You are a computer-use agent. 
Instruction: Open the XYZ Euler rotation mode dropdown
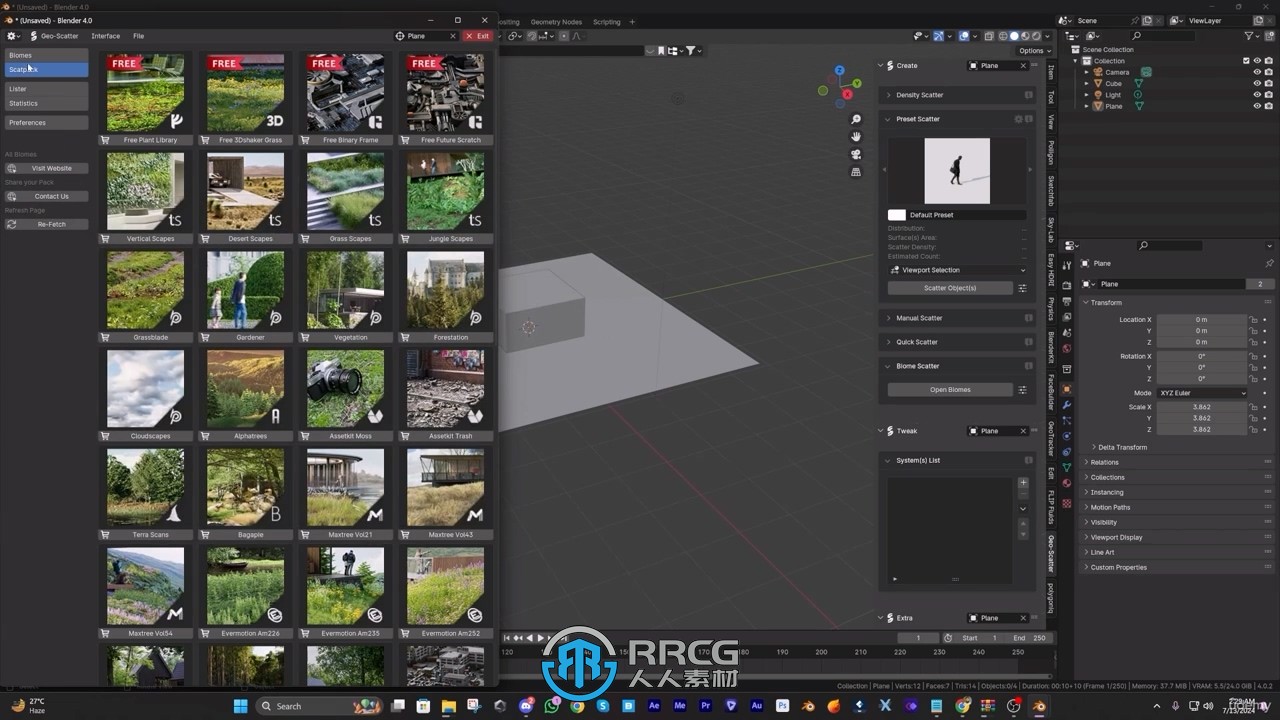pos(1203,393)
